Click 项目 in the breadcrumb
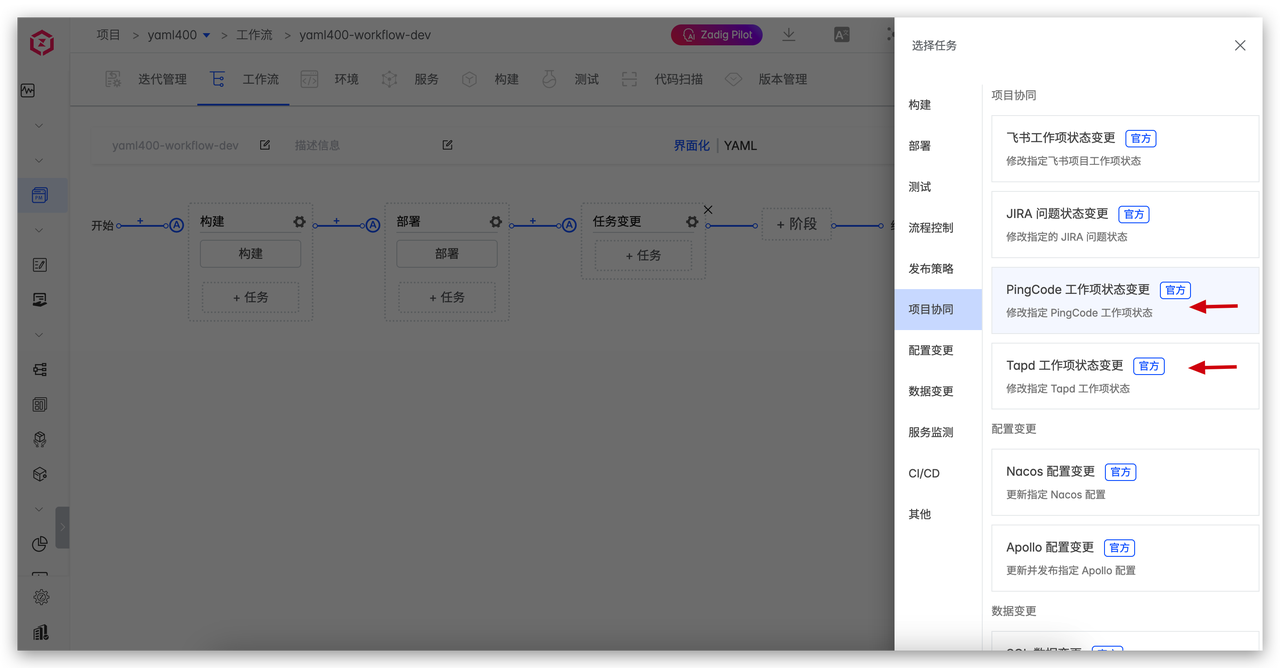 click(109, 35)
